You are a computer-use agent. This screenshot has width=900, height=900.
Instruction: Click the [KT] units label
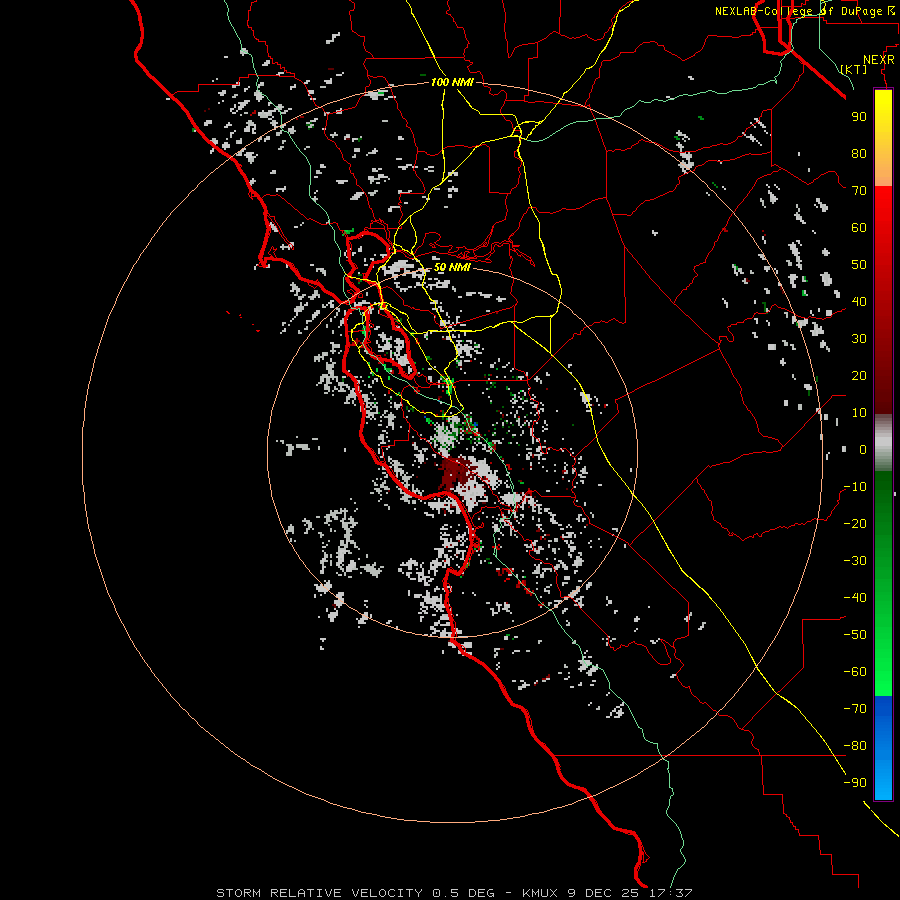pos(854,69)
